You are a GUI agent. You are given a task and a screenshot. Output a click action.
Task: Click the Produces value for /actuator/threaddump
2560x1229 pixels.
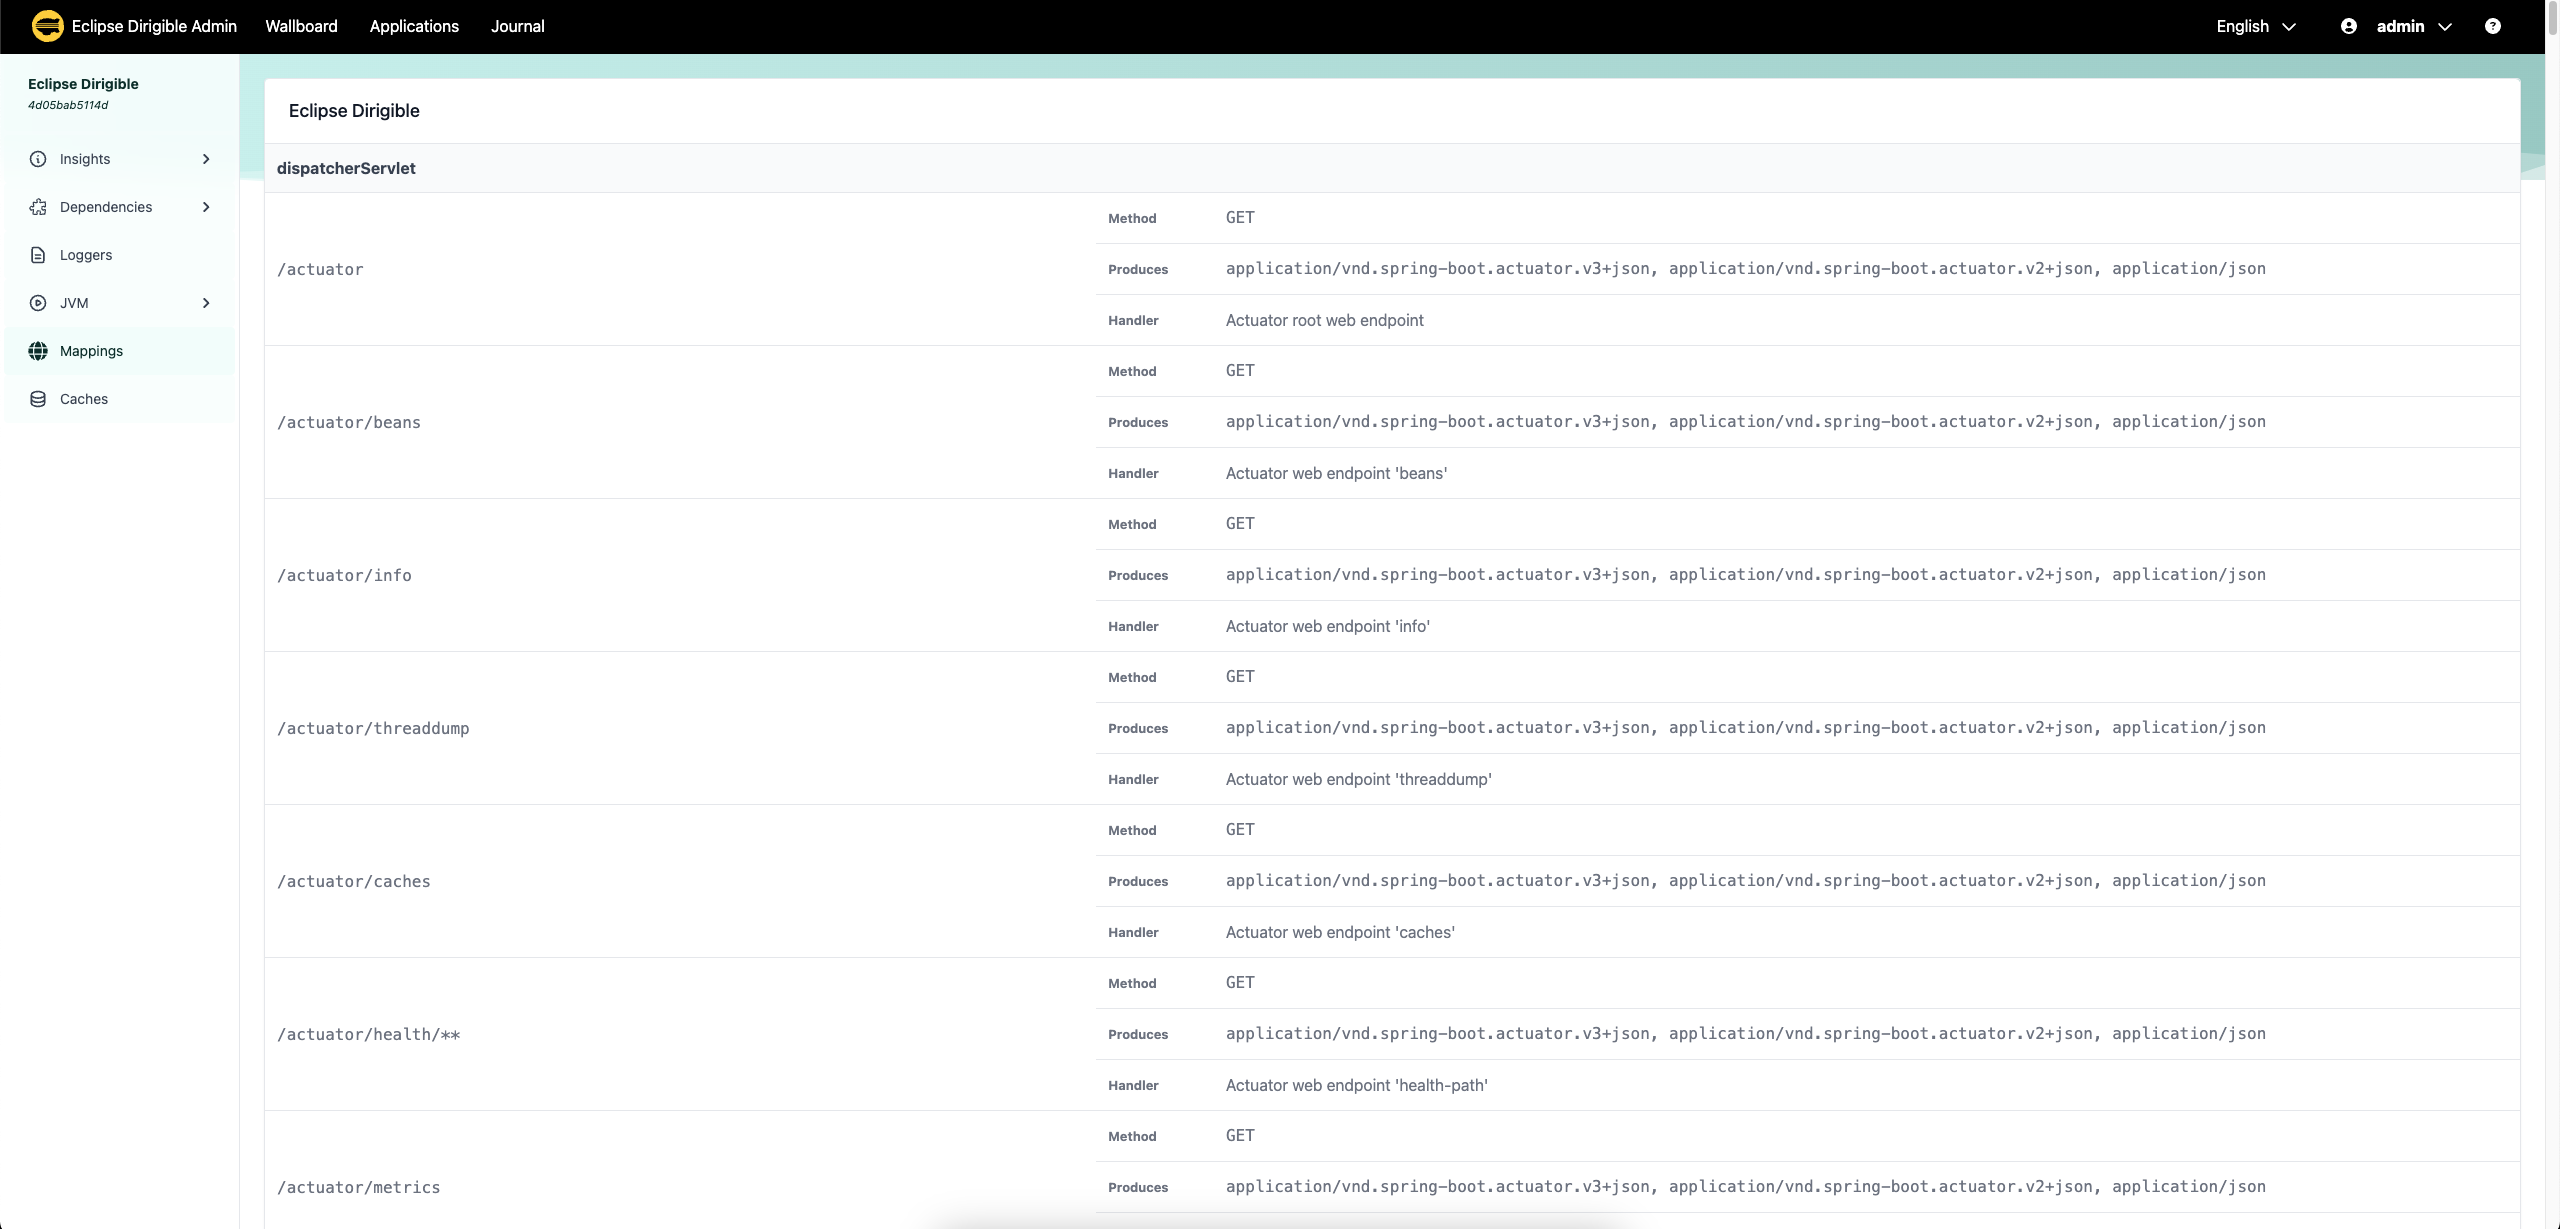[1746, 728]
